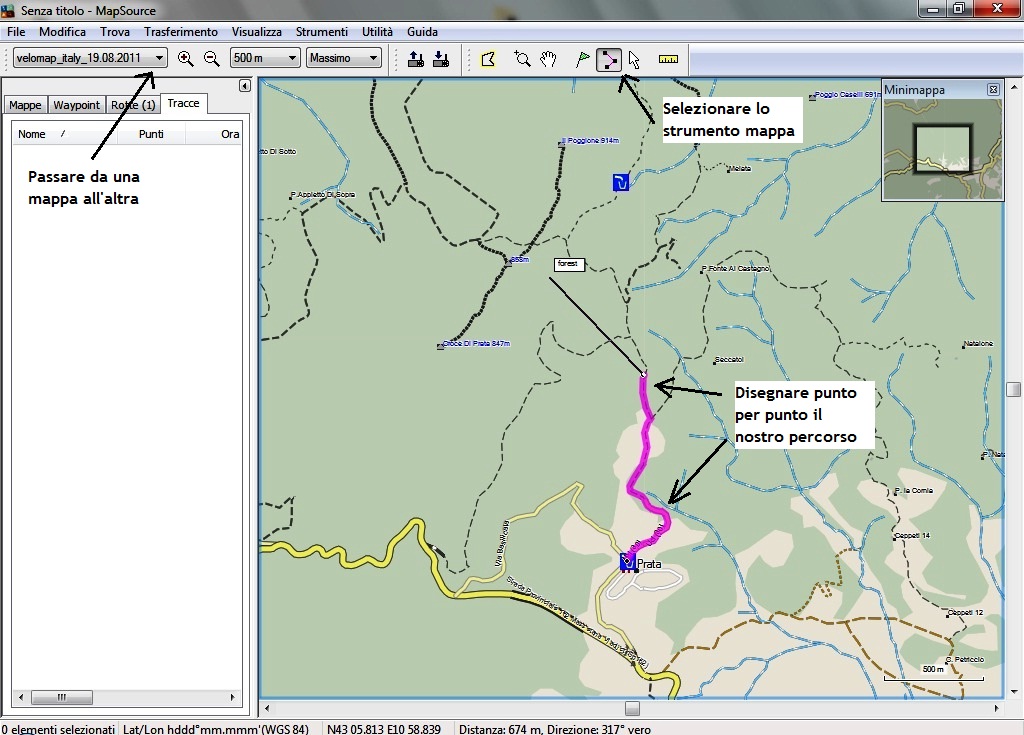Collapse the left side panel arrow
This screenshot has height=735, width=1024.
point(244,86)
